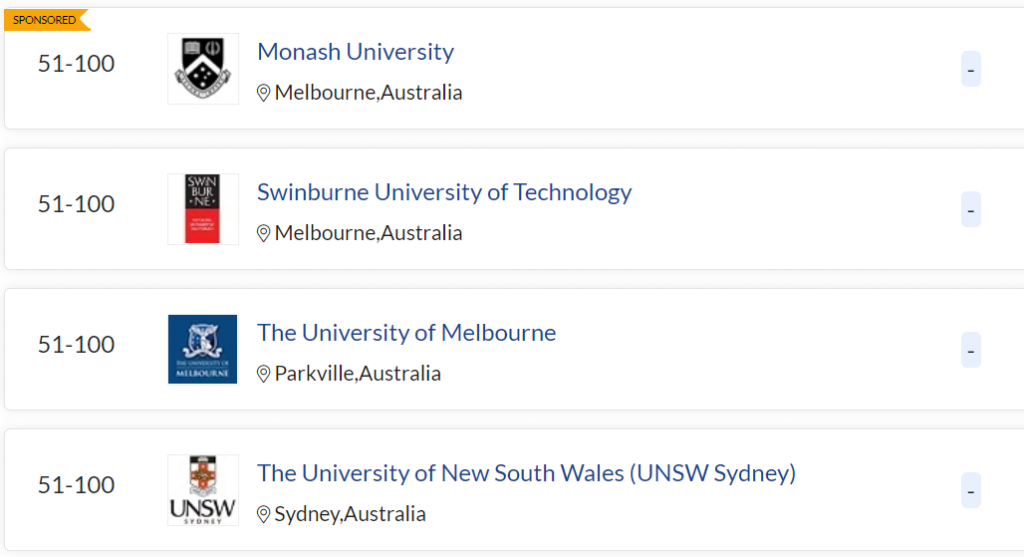The width and height of the screenshot is (1024, 557).
Task: Click the orange SPONSORED badge
Action: click(45, 20)
